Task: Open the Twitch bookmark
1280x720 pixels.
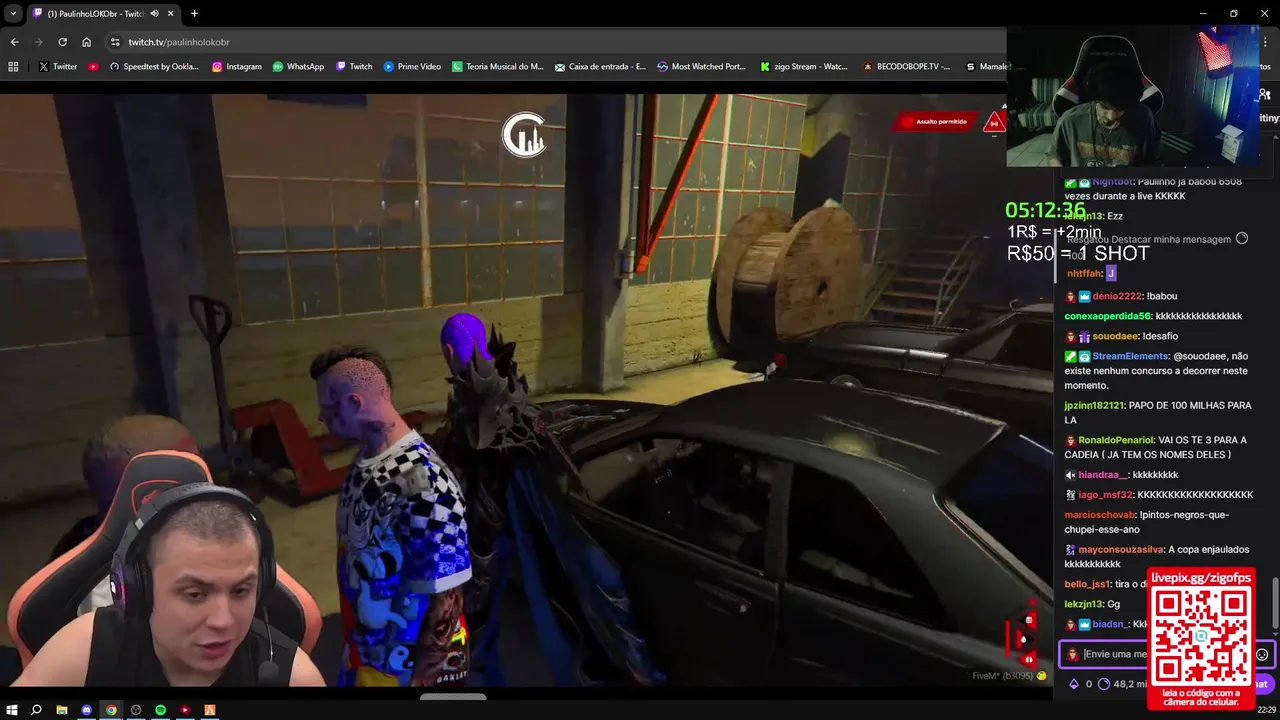Action: [x=354, y=67]
